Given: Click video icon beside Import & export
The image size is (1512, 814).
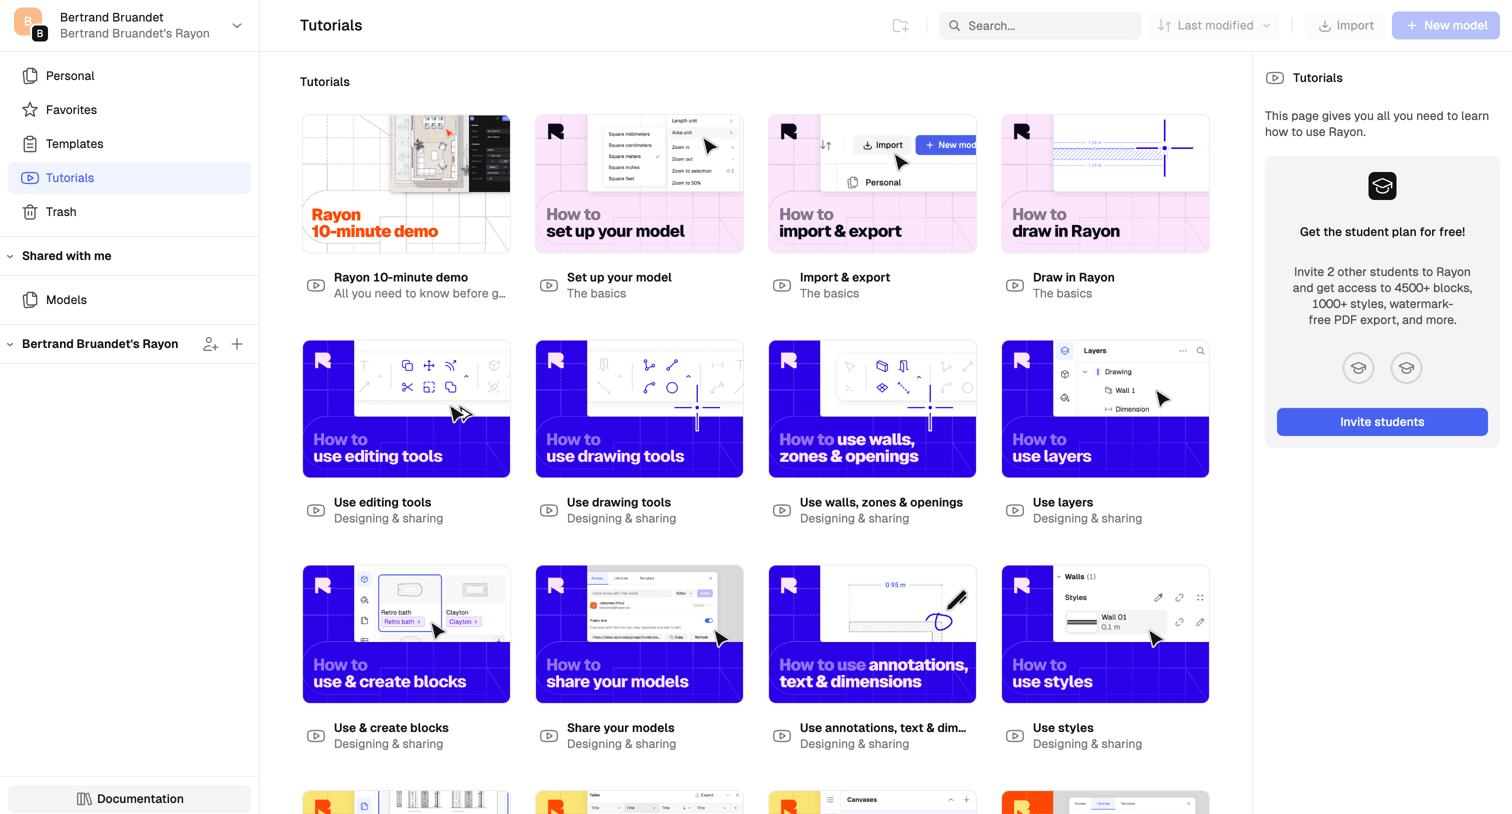Looking at the screenshot, I should (782, 285).
